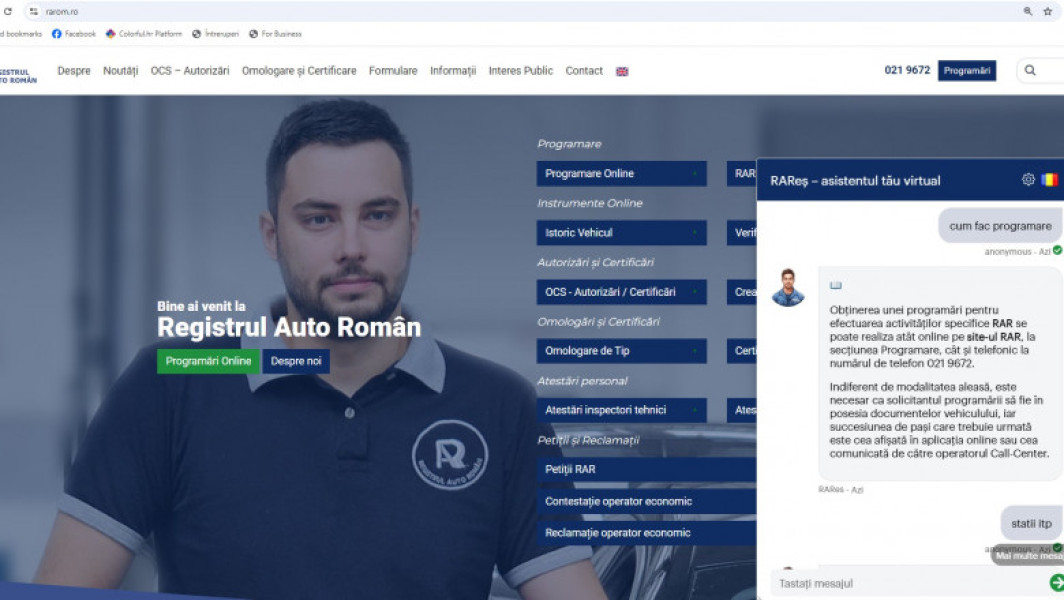Open Omologare de Tip tile
1064x600 pixels.
(x=622, y=351)
